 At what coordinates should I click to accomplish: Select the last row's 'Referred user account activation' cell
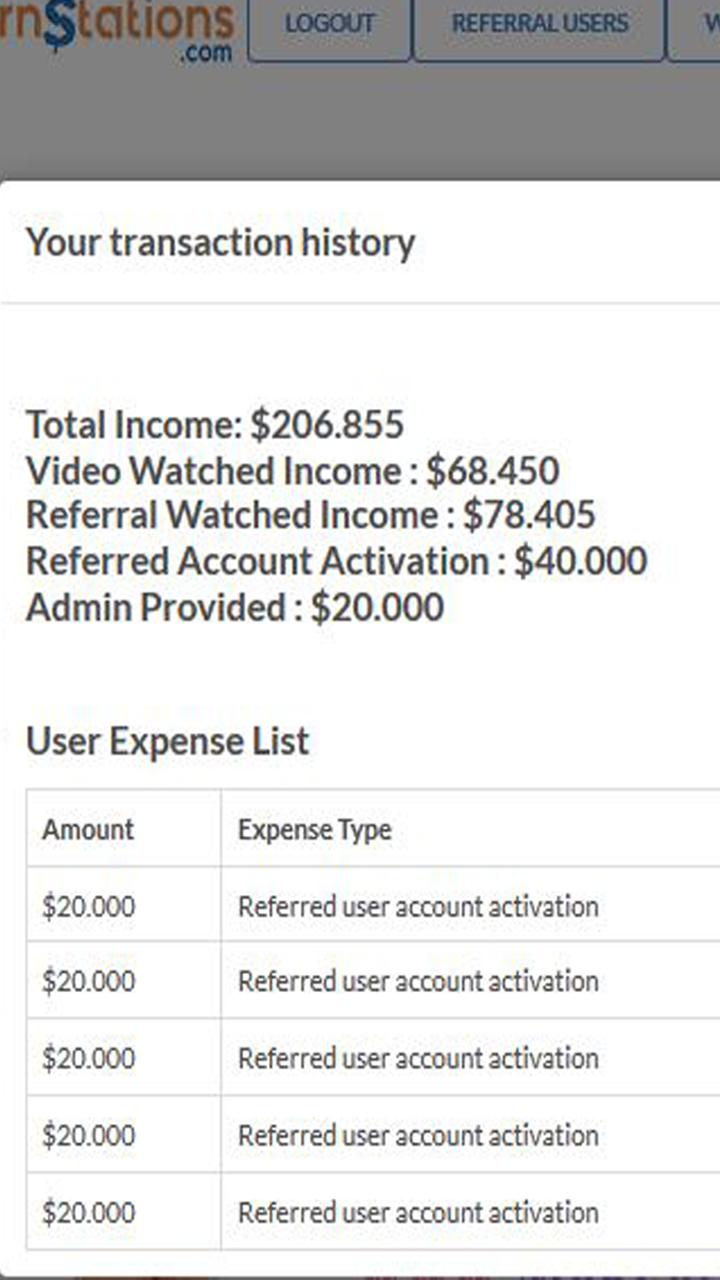coord(470,1212)
